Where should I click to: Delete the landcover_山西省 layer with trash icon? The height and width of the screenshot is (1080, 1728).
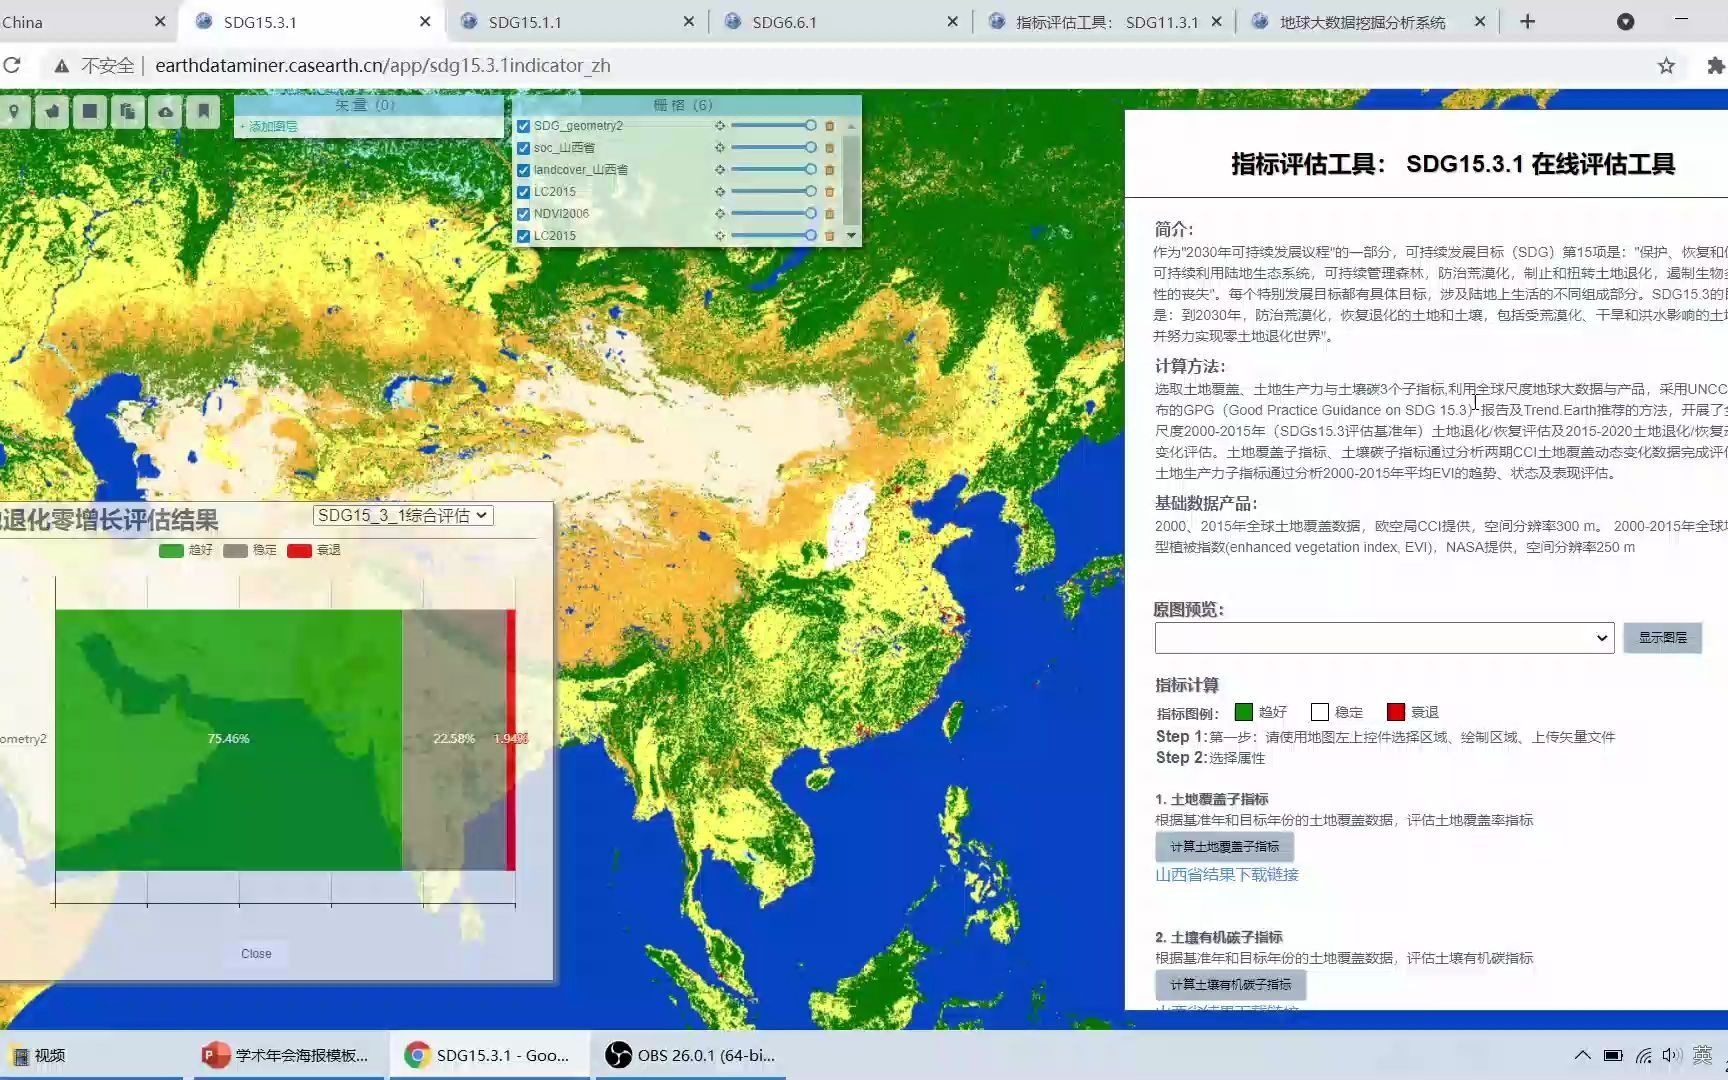point(829,170)
